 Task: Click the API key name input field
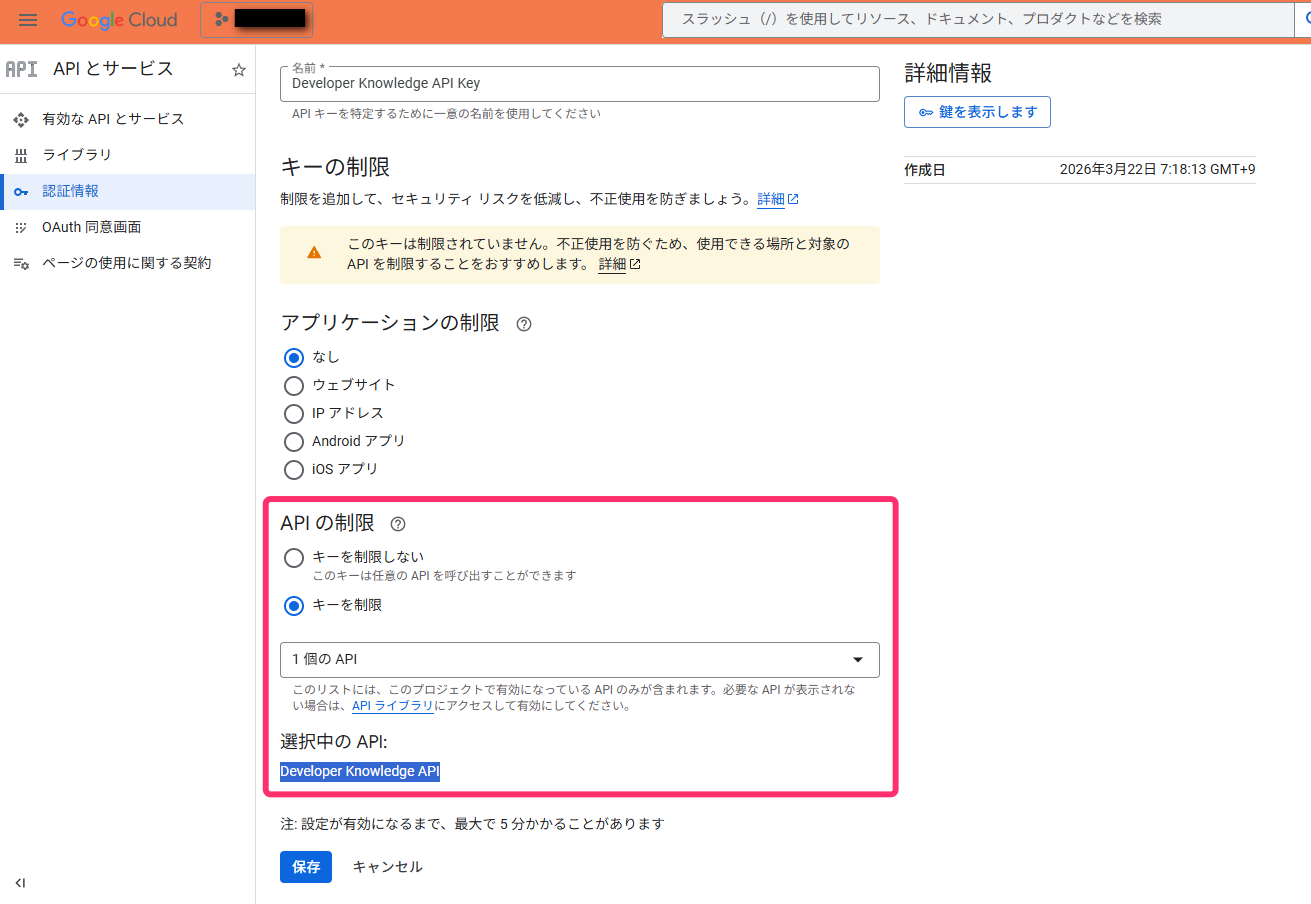579,84
